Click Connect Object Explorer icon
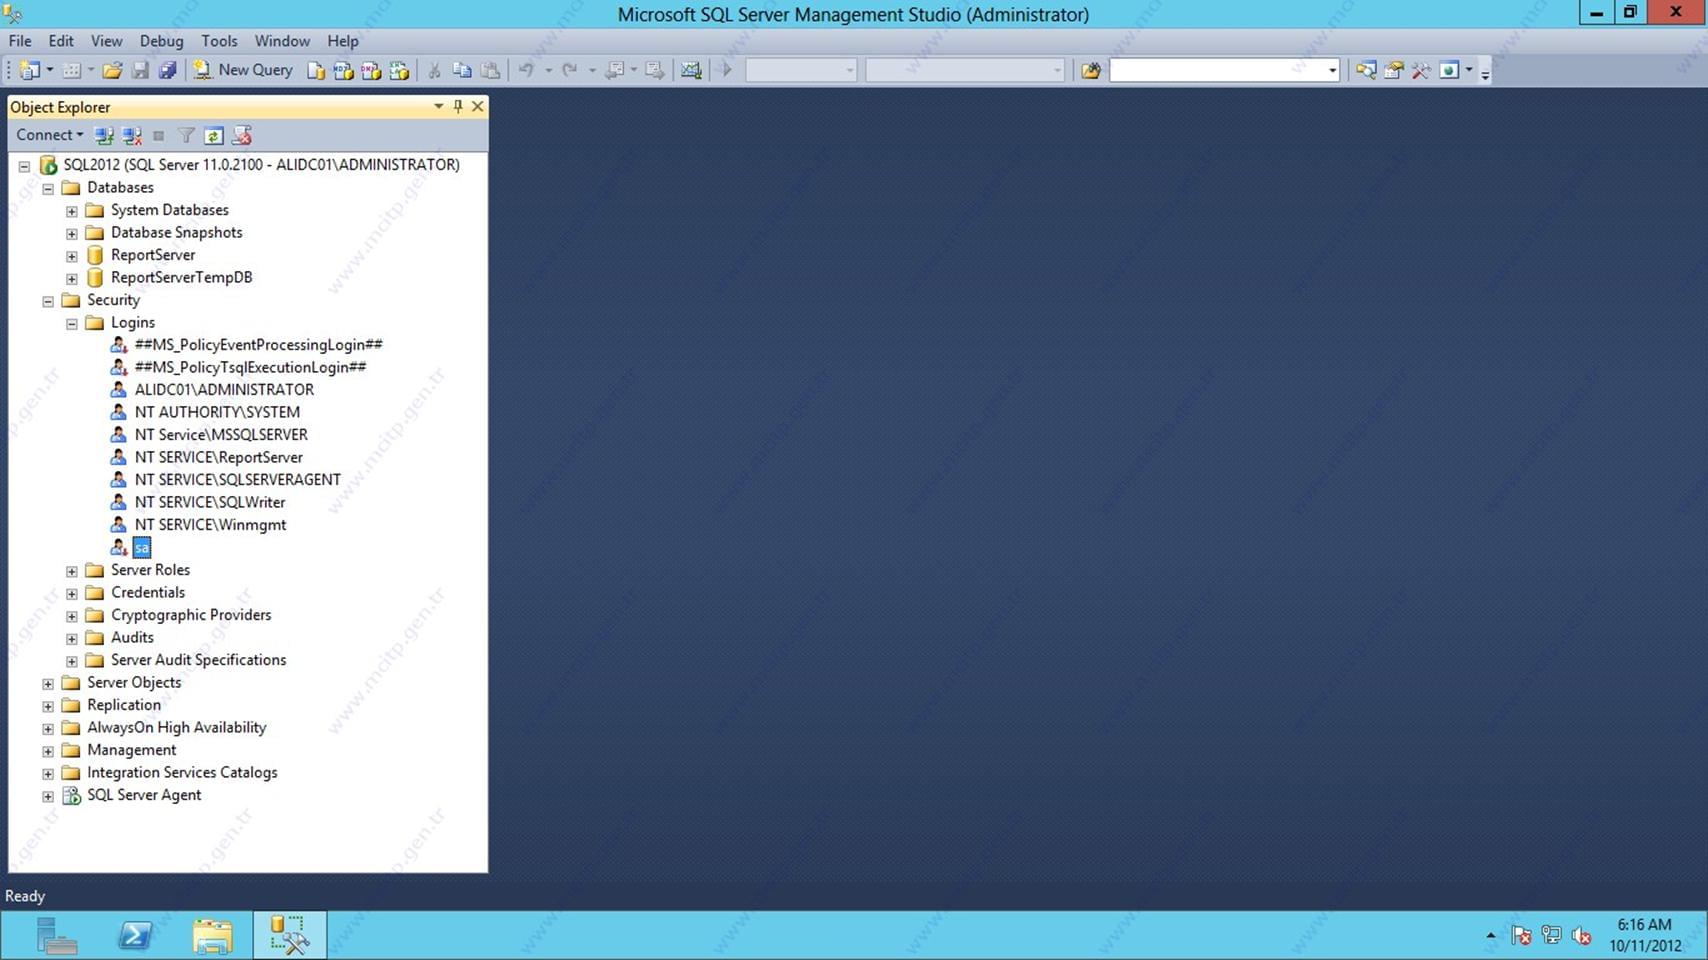The height and width of the screenshot is (960, 1708). 103,135
